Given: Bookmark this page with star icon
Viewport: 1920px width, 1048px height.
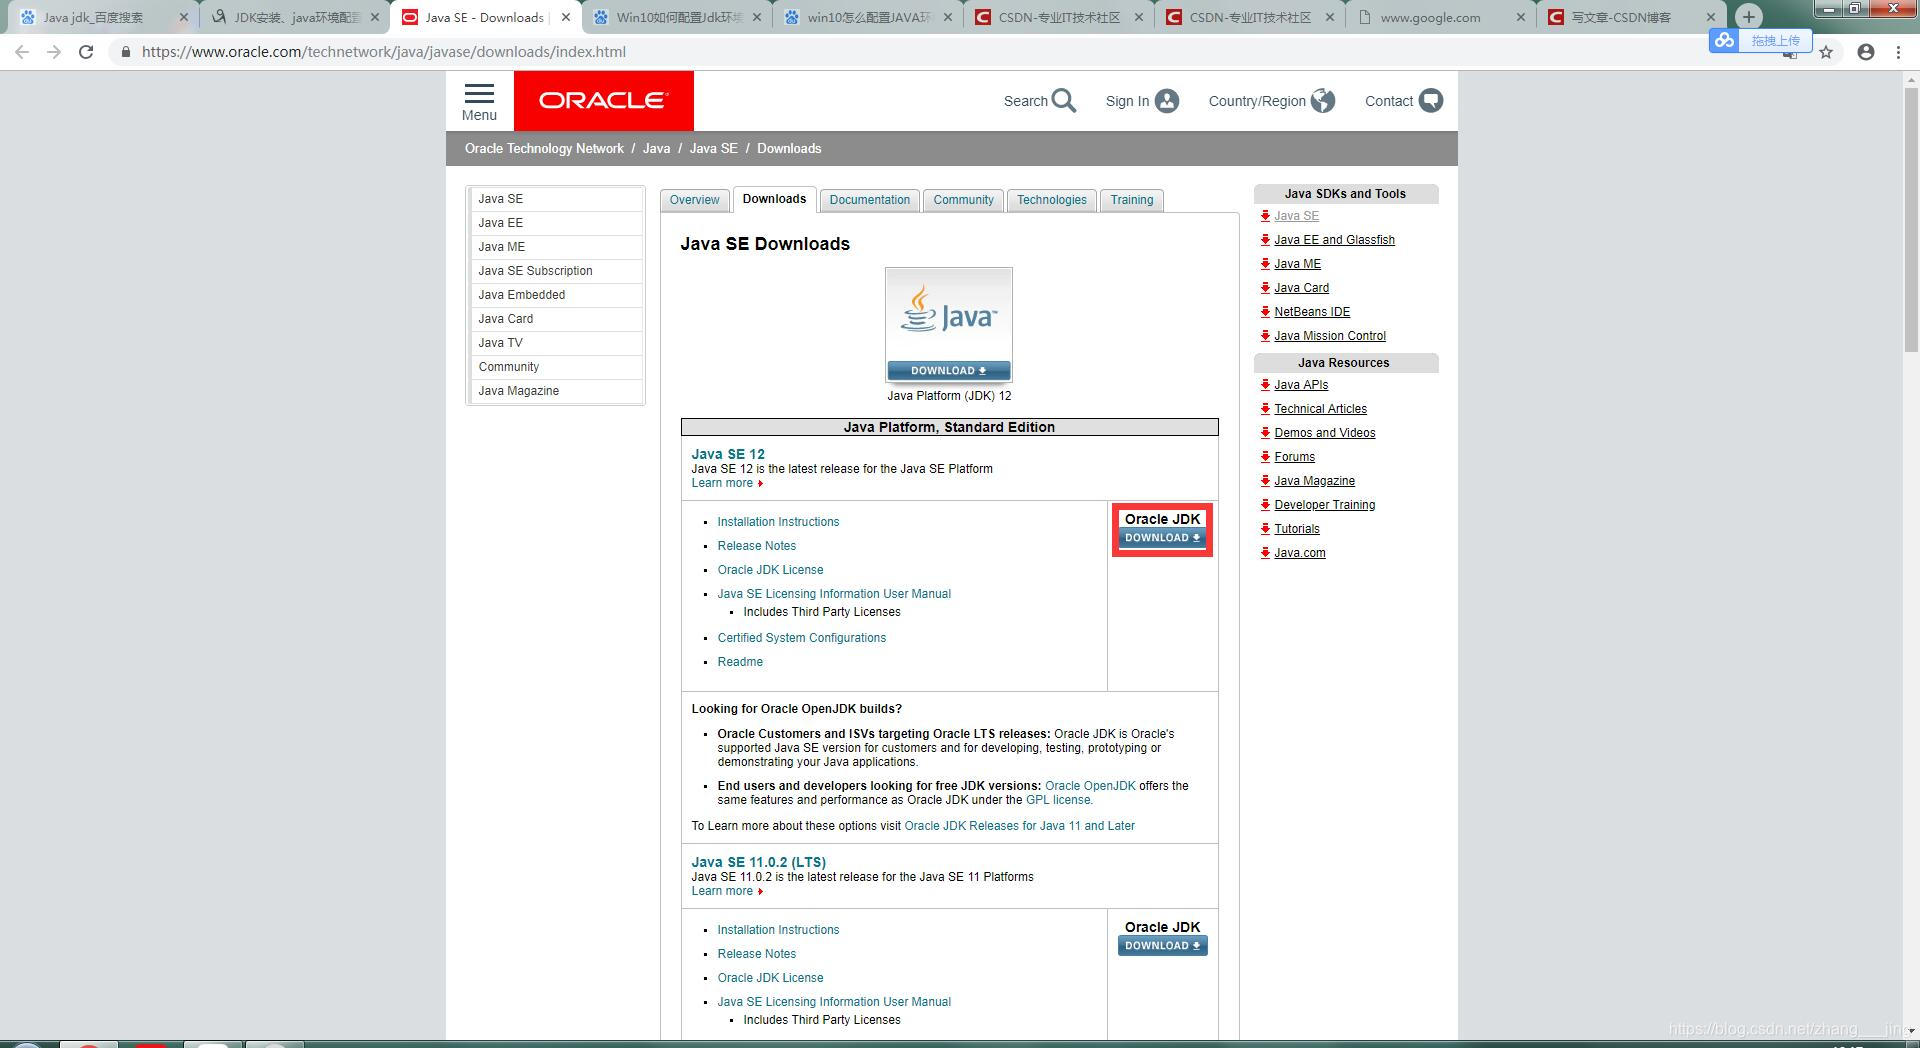Looking at the screenshot, I should [1826, 52].
